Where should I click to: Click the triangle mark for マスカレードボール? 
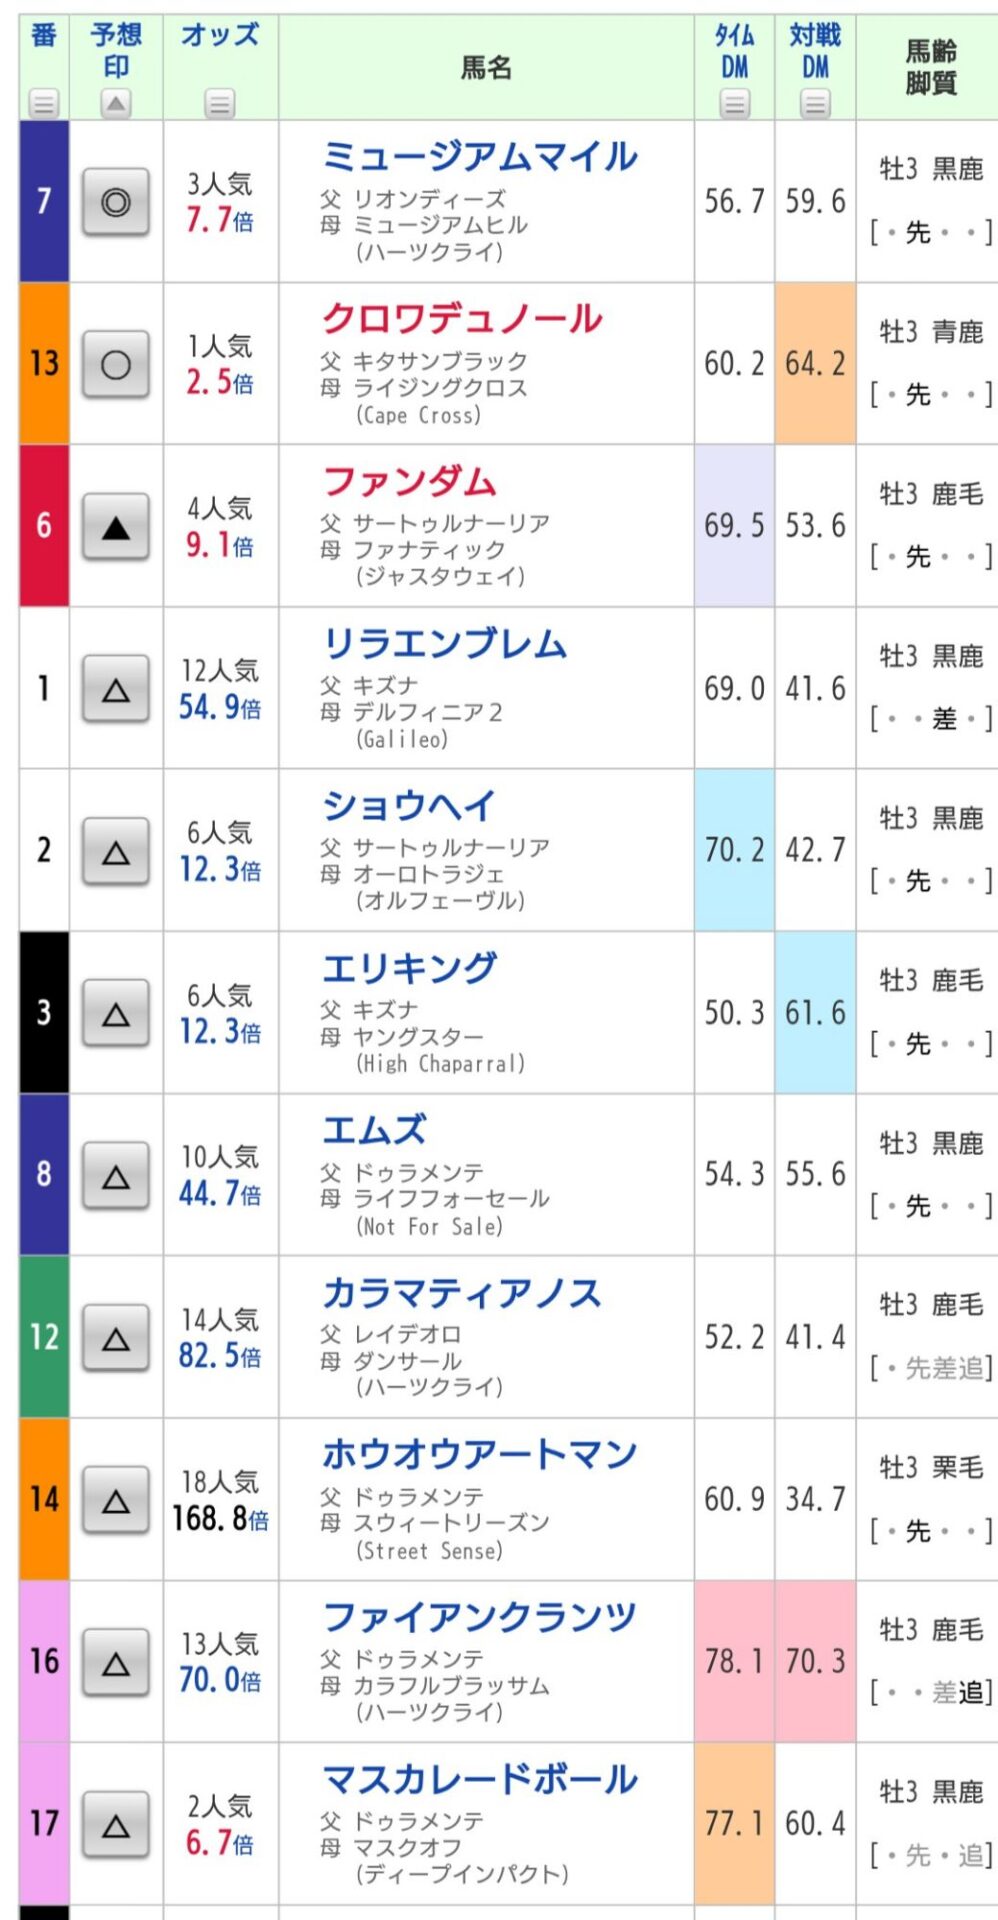(x=116, y=1826)
